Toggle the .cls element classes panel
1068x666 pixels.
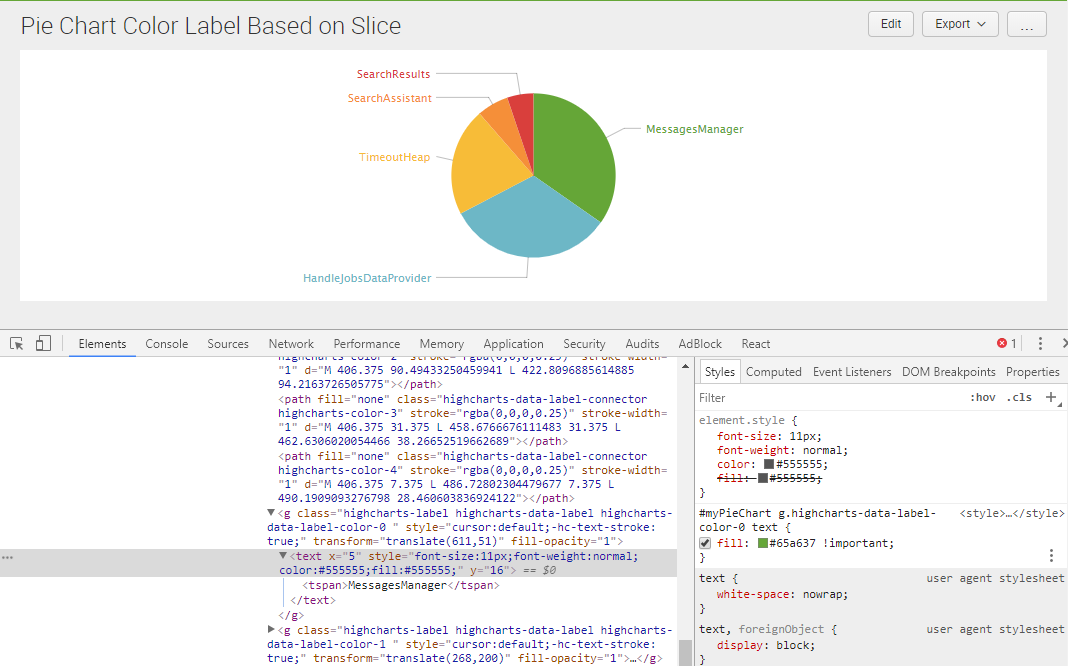tap(1020, 398)
